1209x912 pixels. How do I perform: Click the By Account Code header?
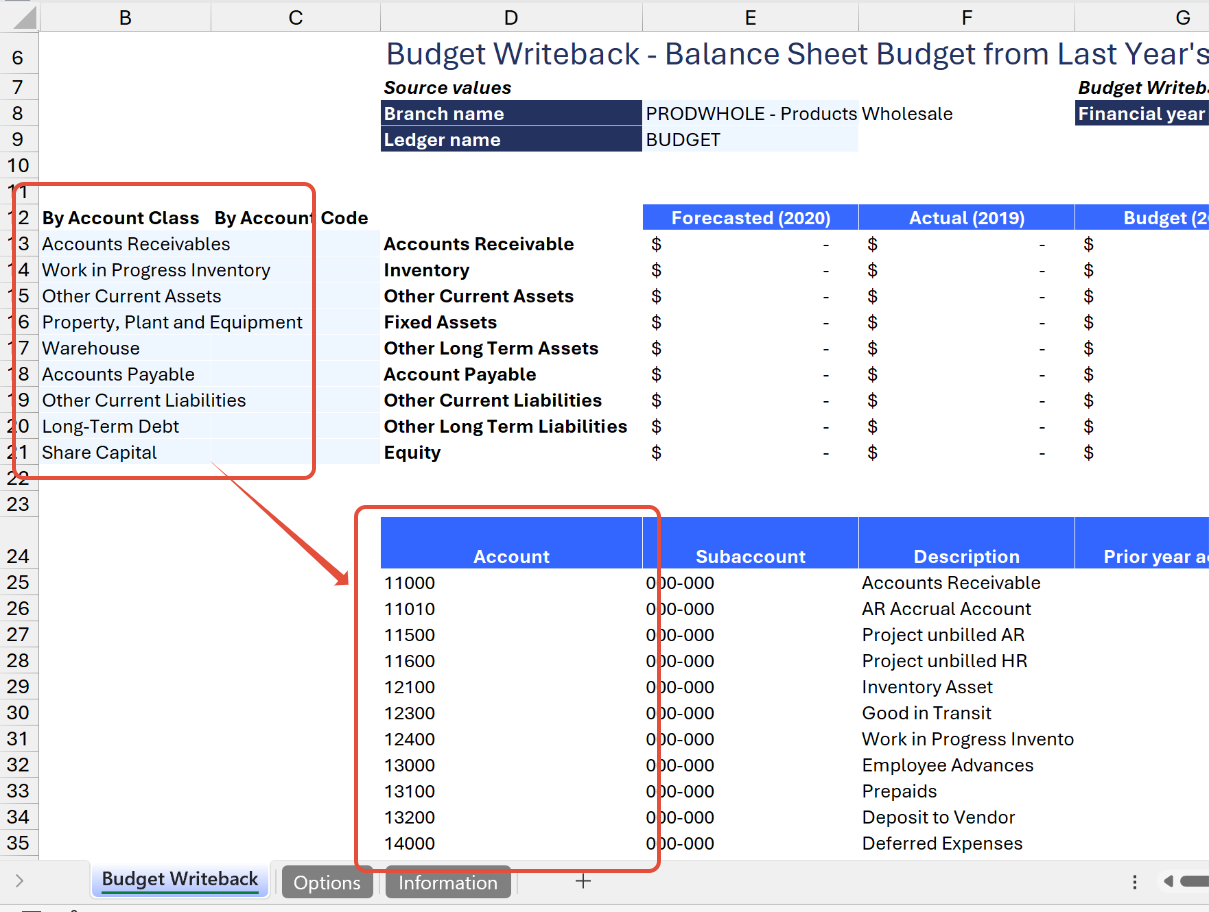tap(291, 218)
